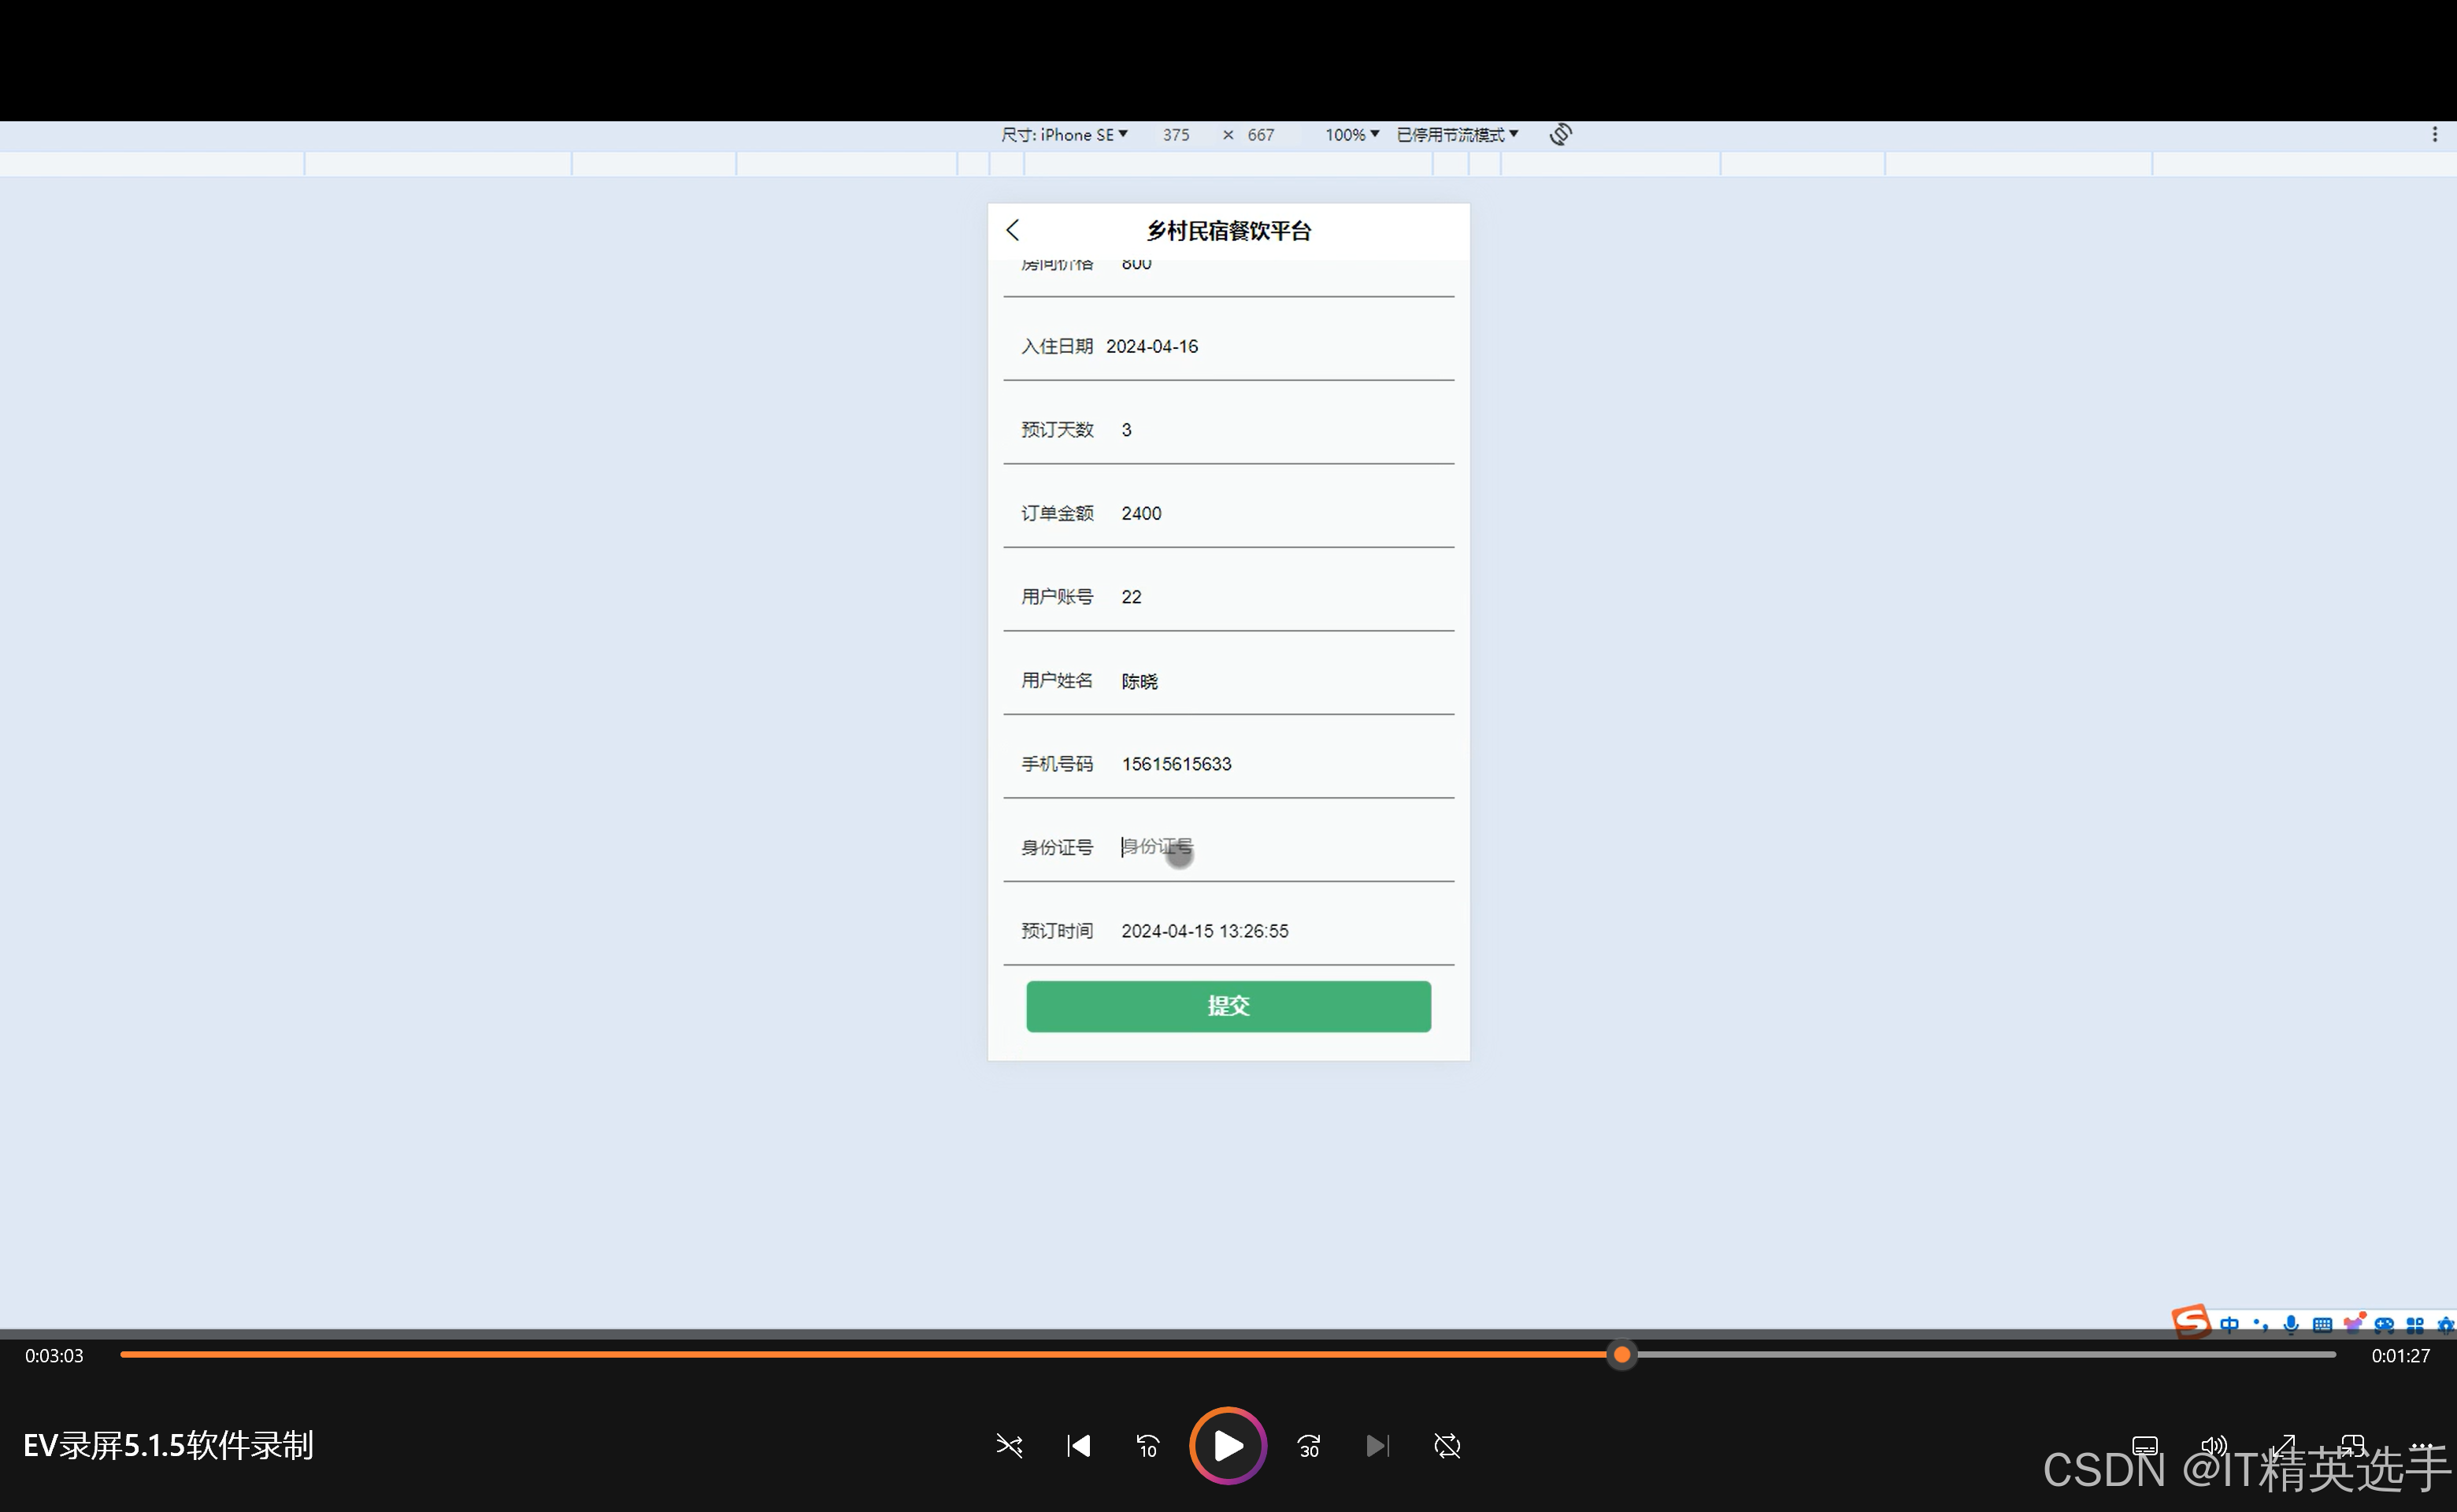
Task: Toggle Sogou Chinese/English input mode
Action: [2229, 1324]
